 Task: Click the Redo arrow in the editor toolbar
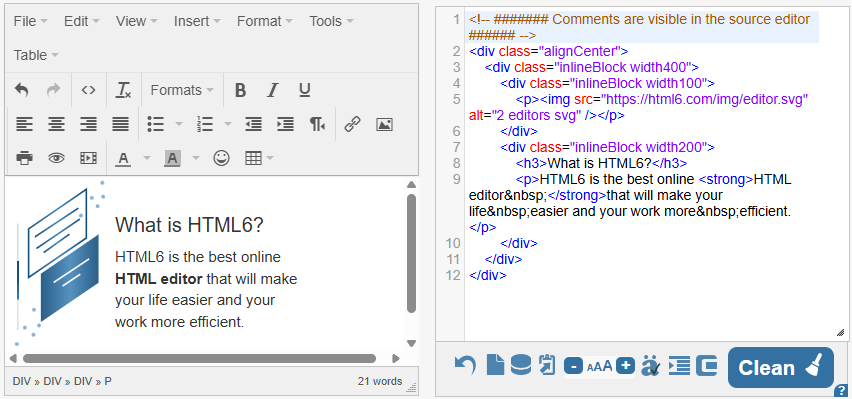point(53,90)
